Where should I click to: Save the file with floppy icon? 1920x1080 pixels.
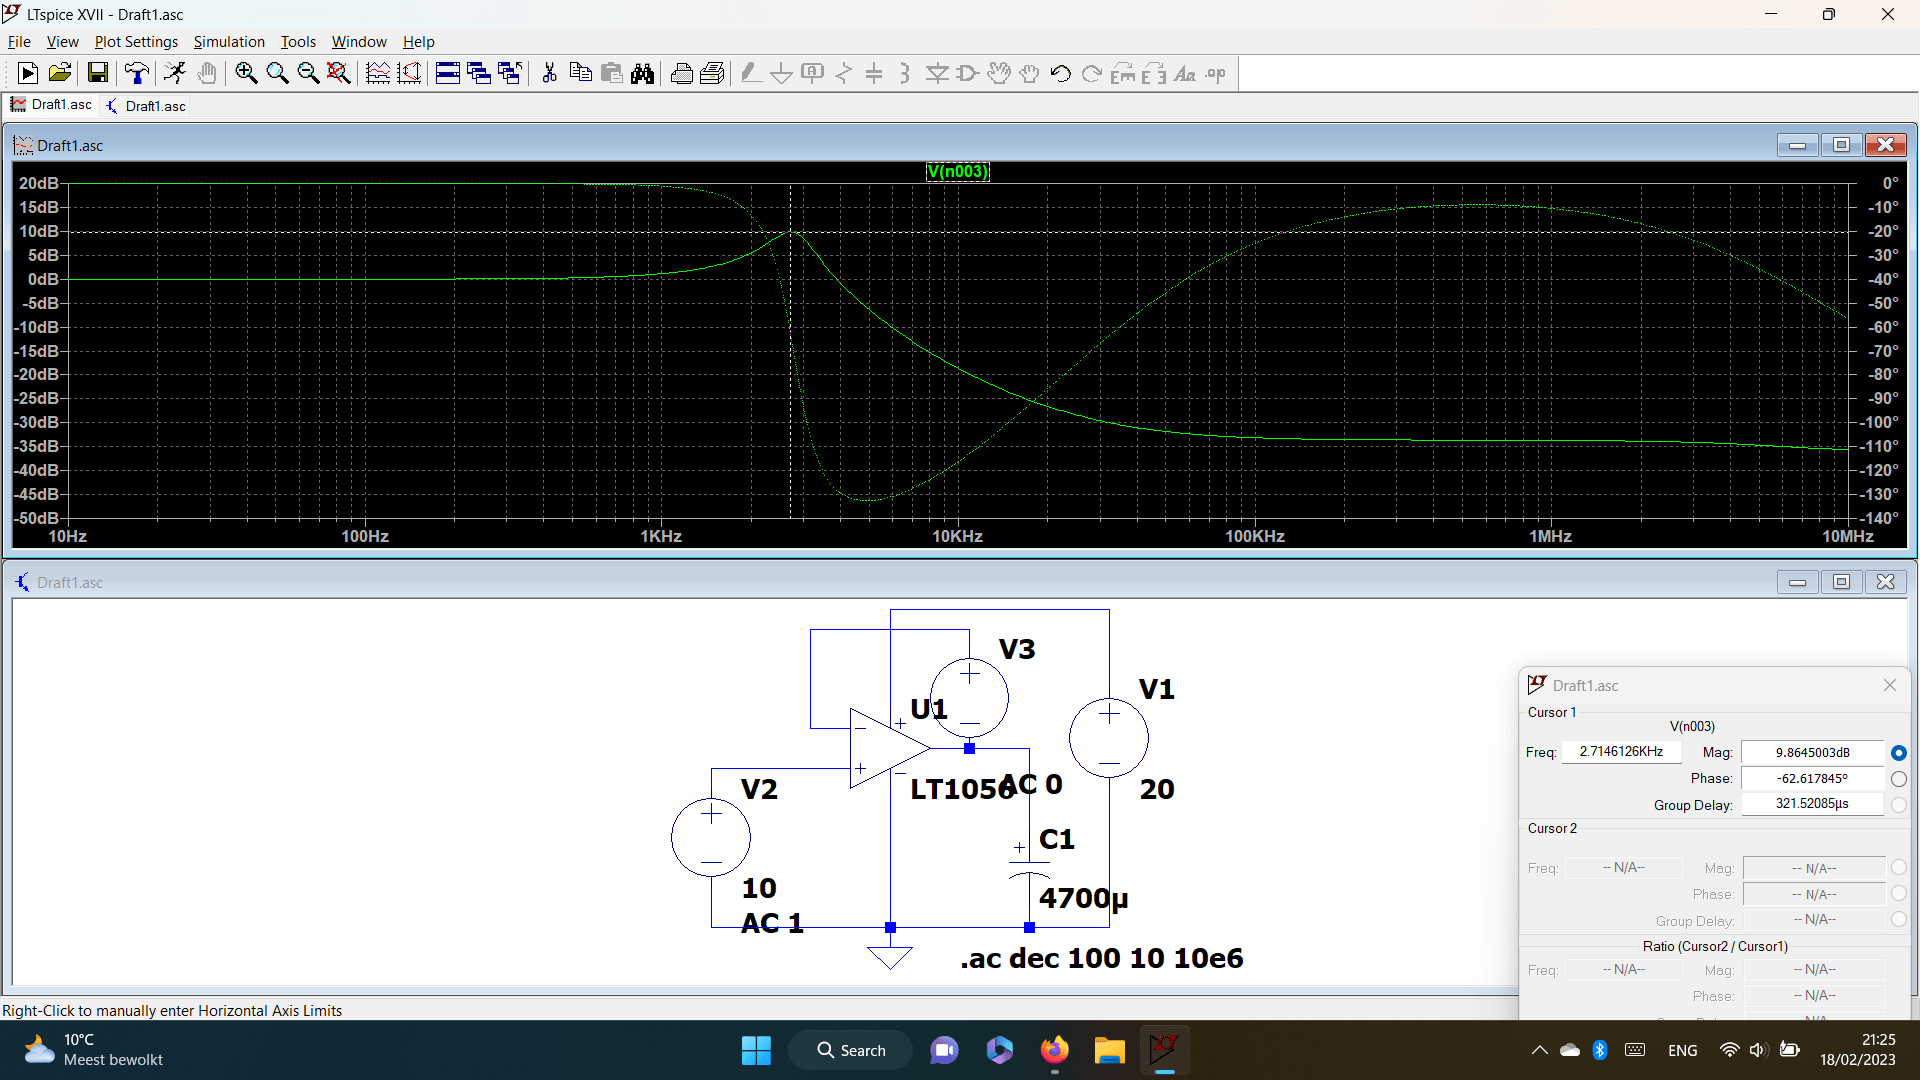[98, 73]
